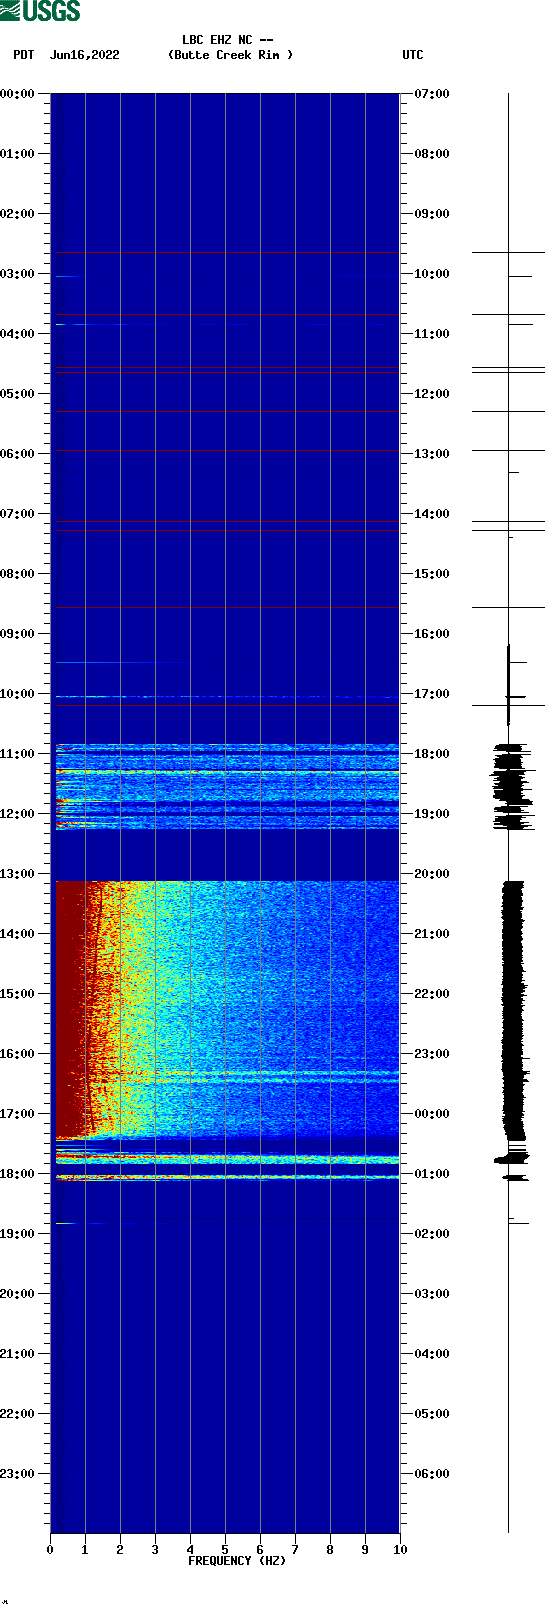Image resolution: width=552 pixels, height=1613 pixels.
Task: Click the 0 Hz frequency axis label
Action: pyautogui.click(x=50, y=1550)
